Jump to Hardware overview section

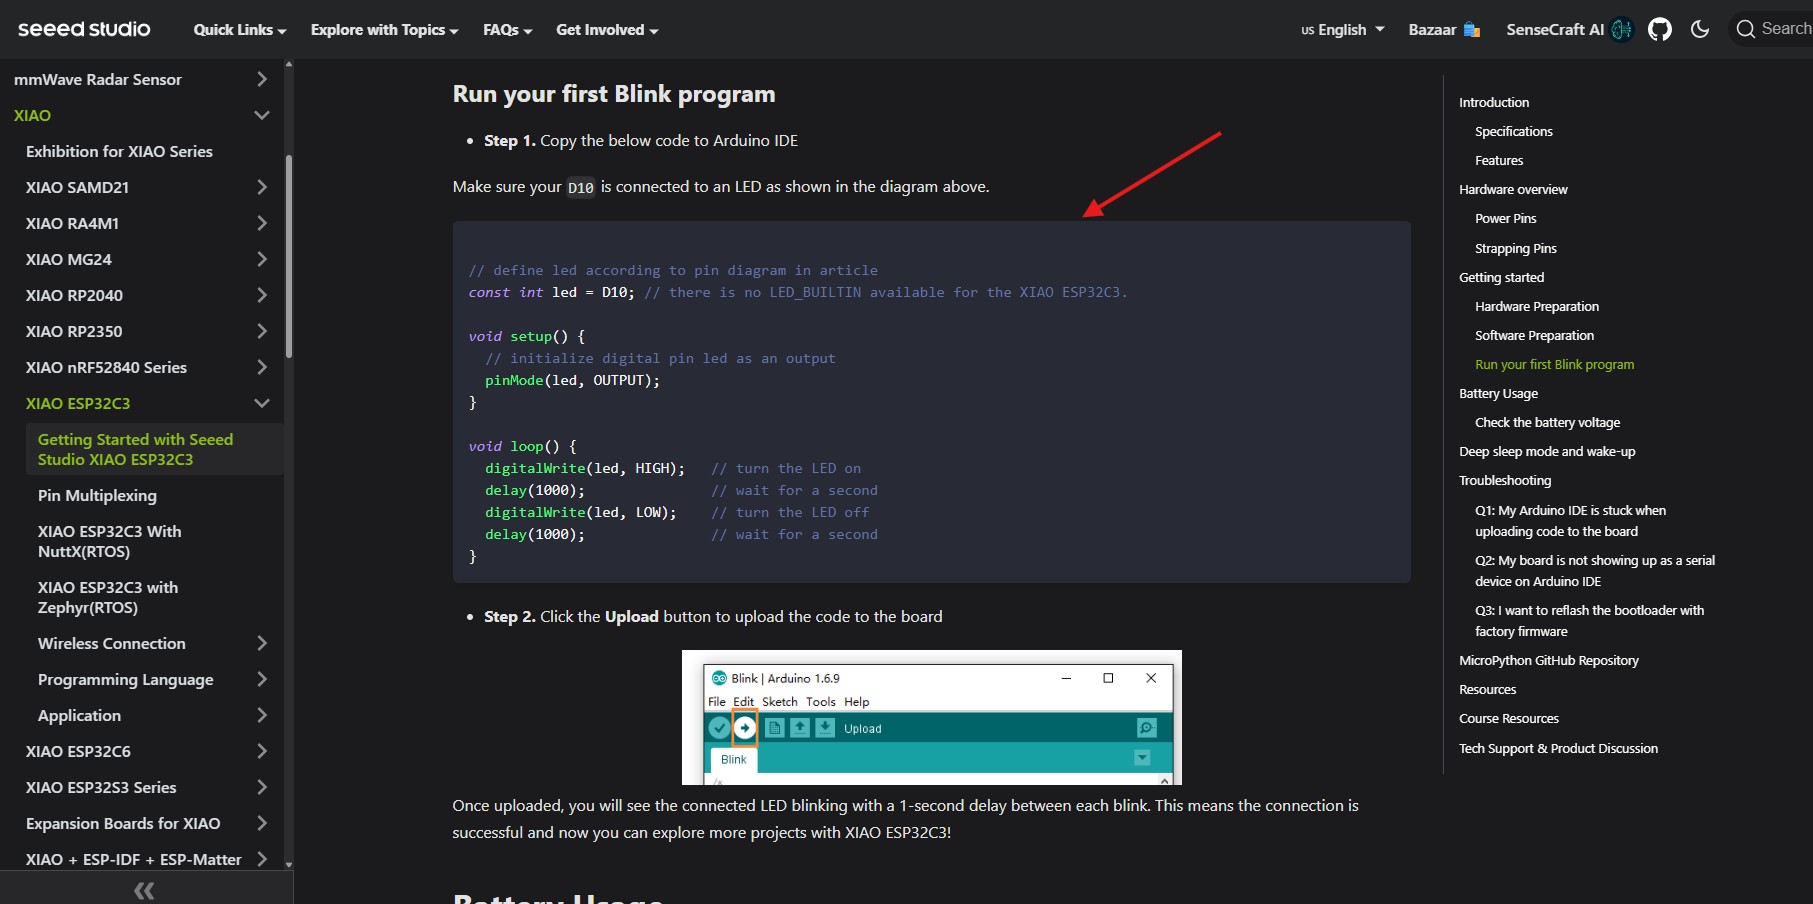coord(1513,189)
